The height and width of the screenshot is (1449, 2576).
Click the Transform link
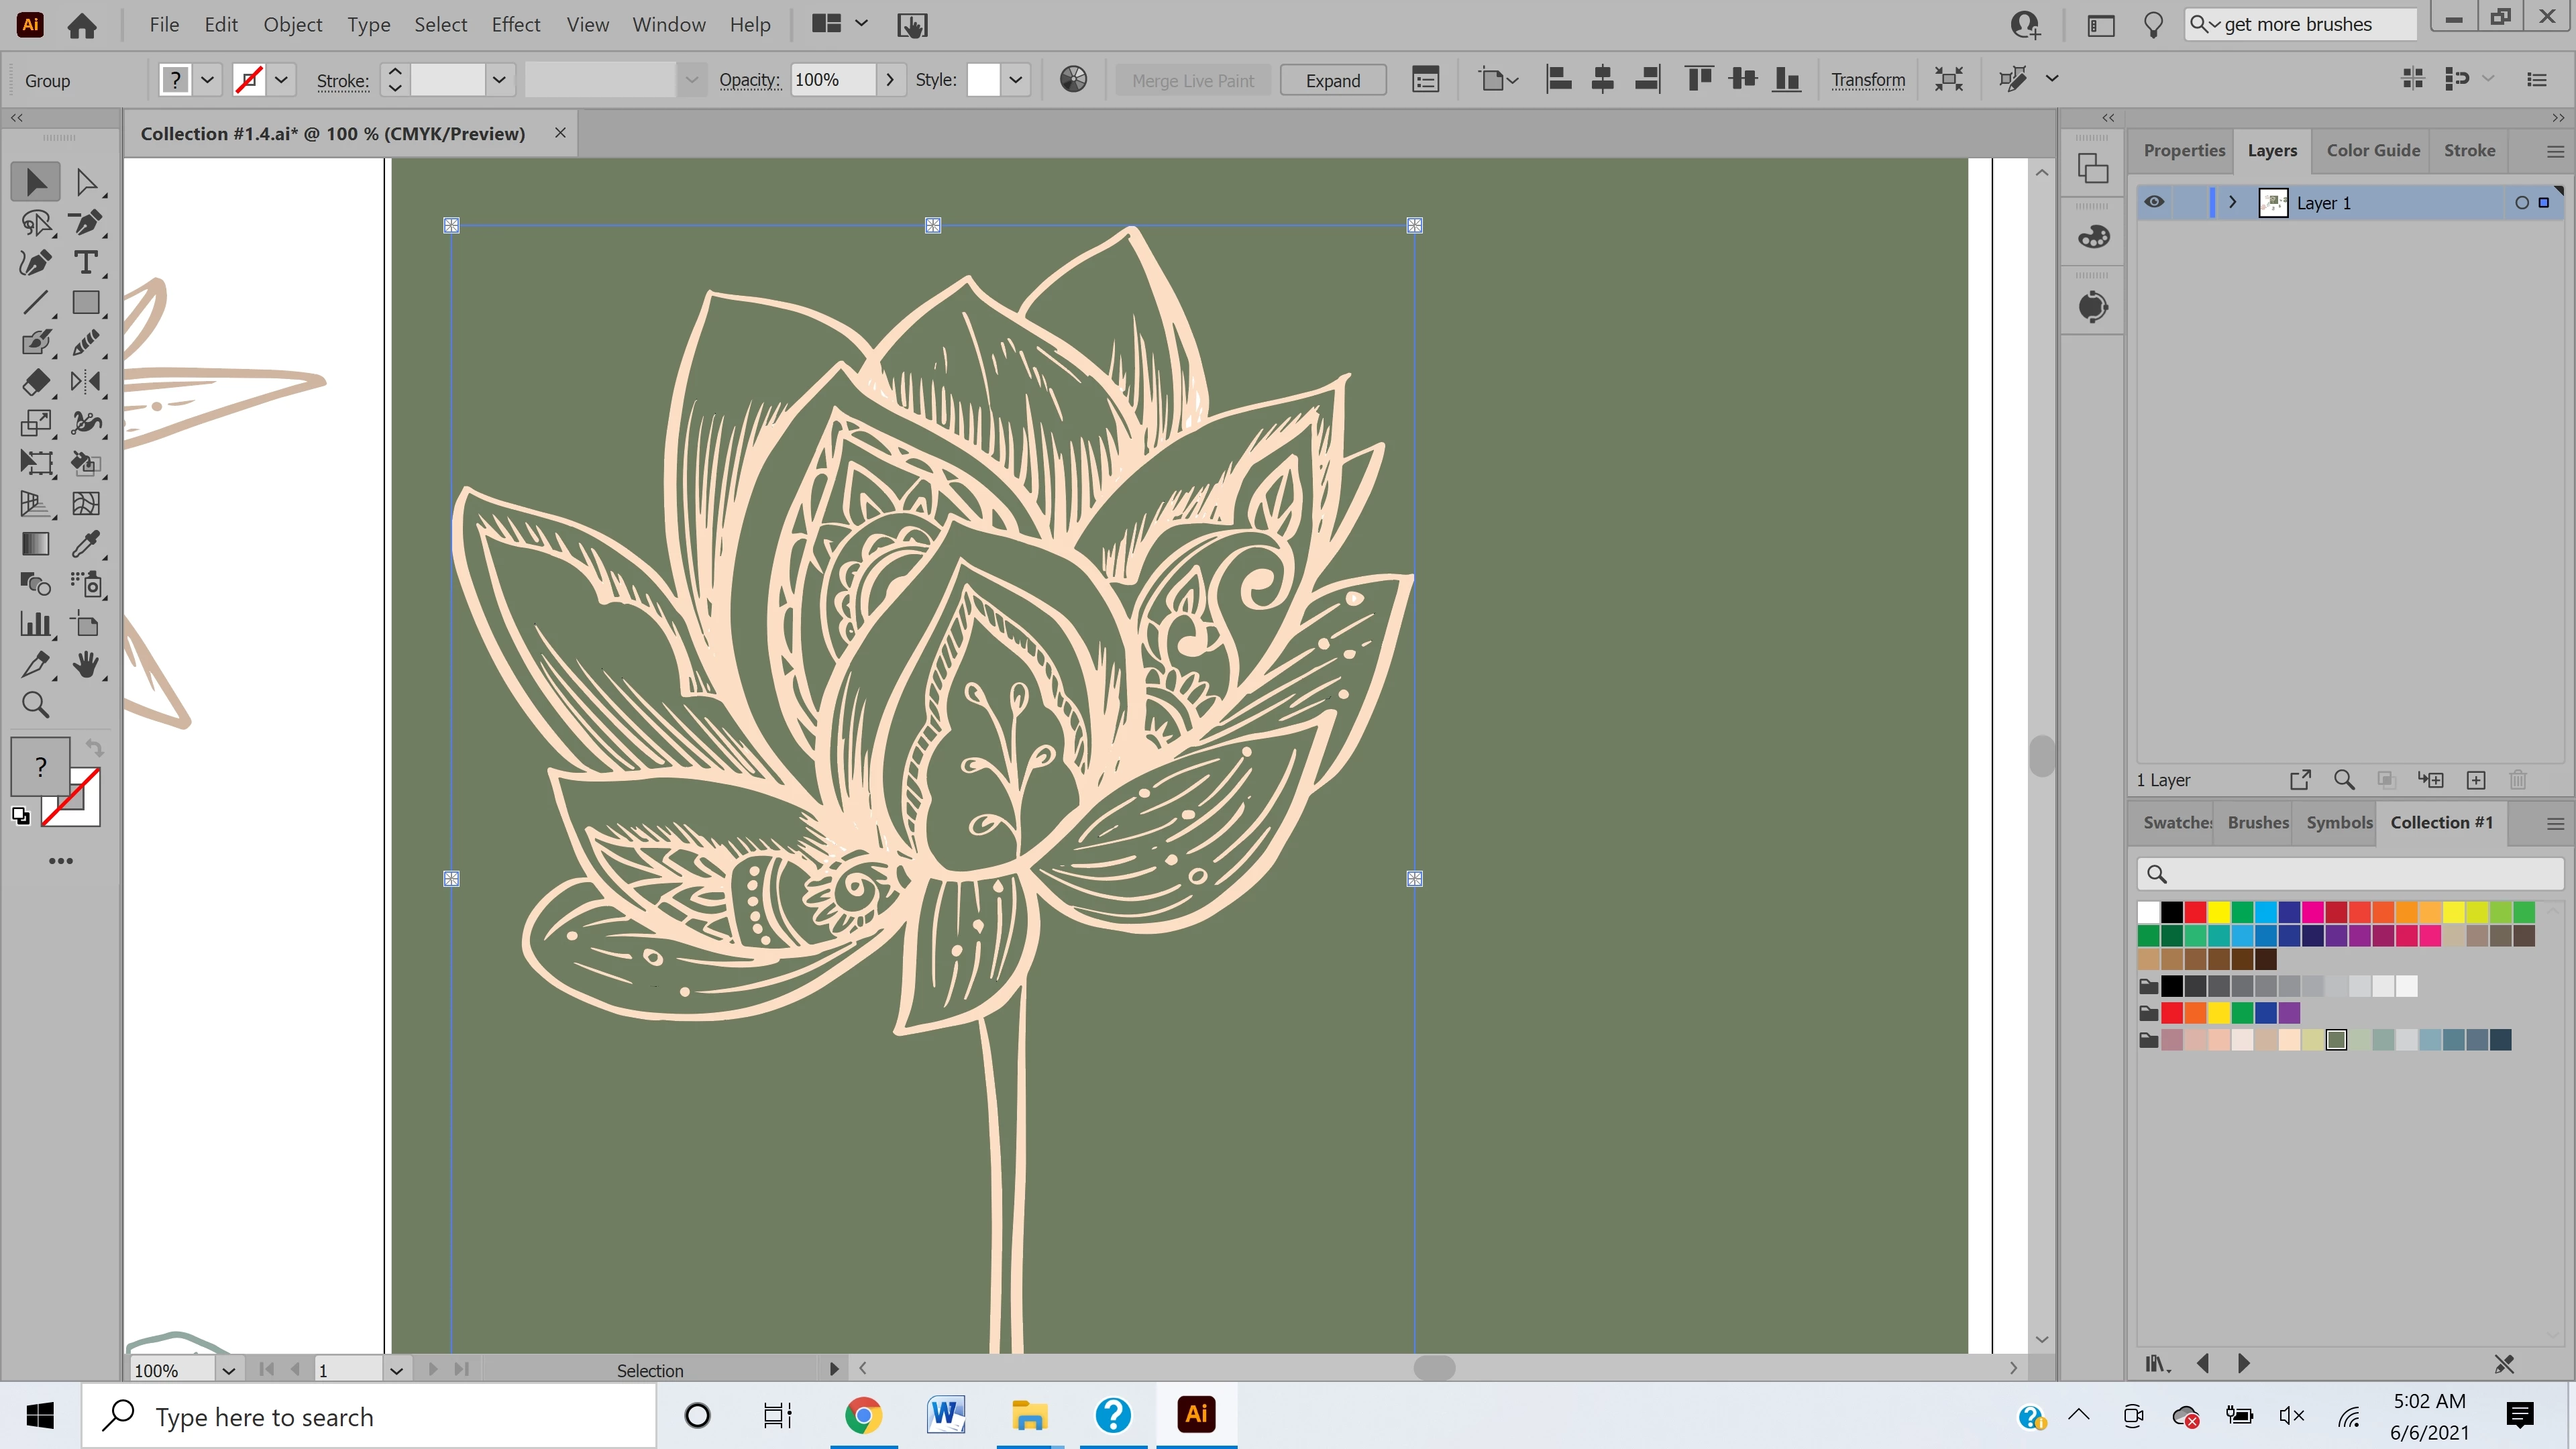(1867, 80)
